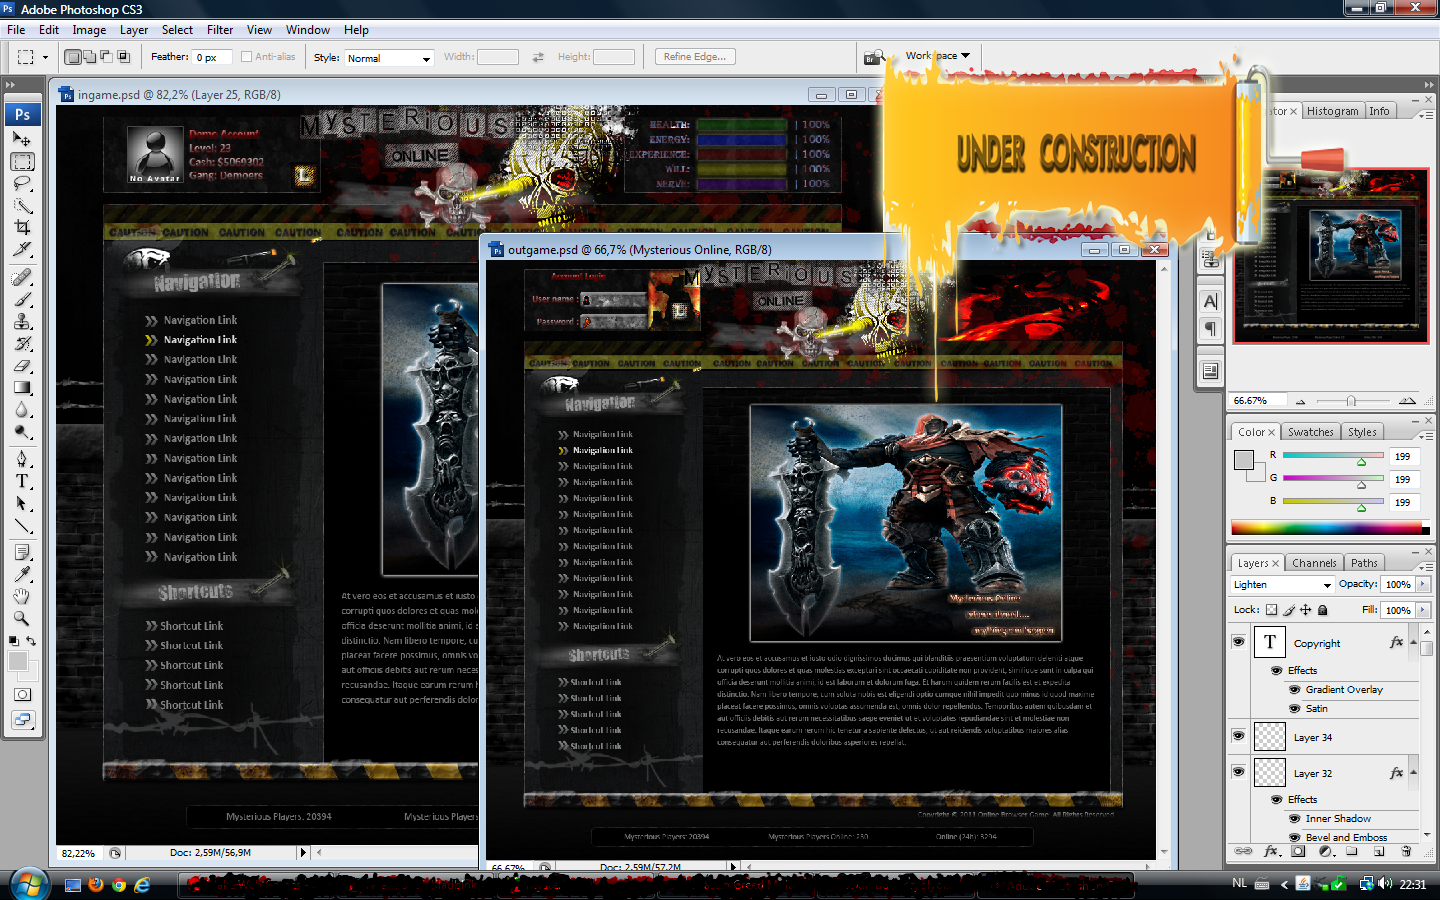Screen dimensions: 1440x900
Task: Open the Filter menu
Action: (220, 30)
